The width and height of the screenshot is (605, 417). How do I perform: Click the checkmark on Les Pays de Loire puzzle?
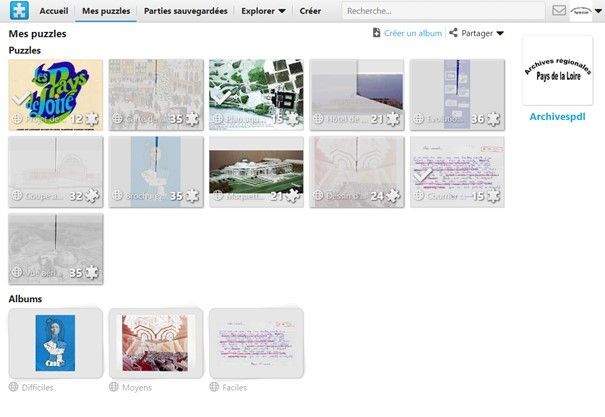20,99
